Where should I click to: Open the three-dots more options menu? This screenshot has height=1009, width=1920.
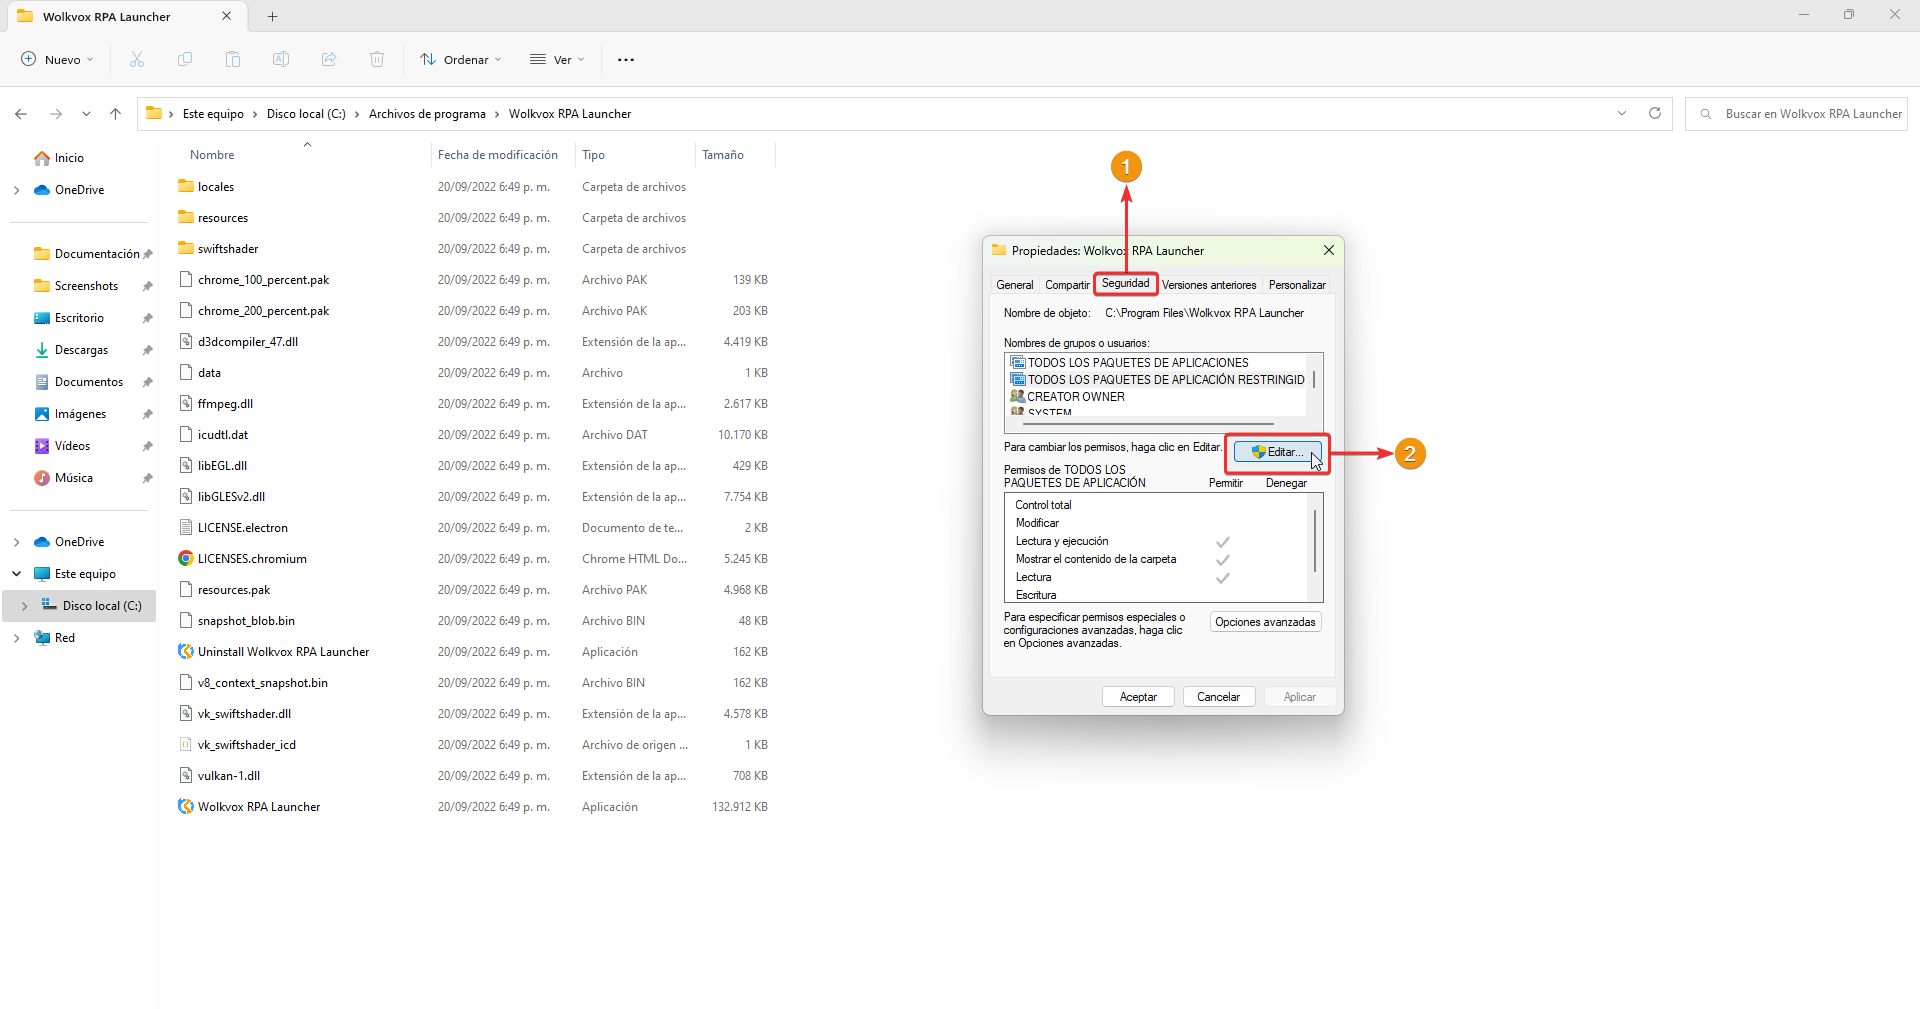(626, 59)
